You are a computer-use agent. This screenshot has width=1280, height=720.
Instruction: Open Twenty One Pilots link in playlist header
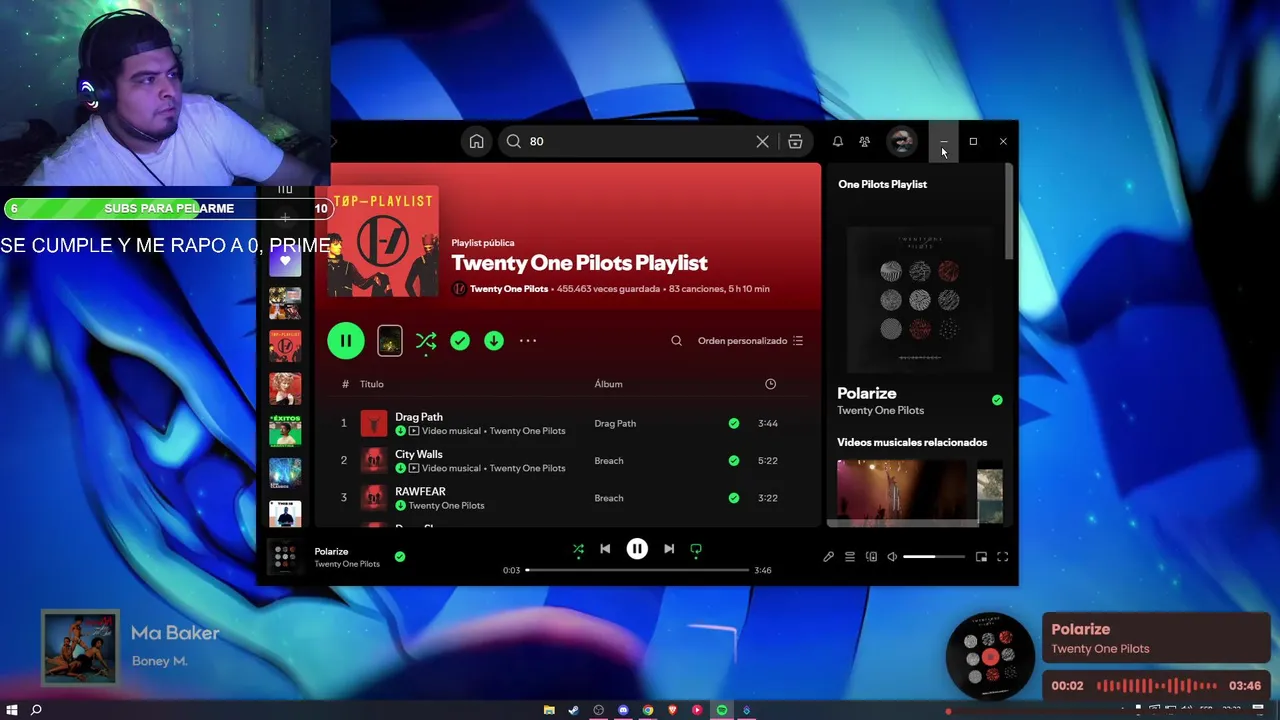(x=509, y=289)
